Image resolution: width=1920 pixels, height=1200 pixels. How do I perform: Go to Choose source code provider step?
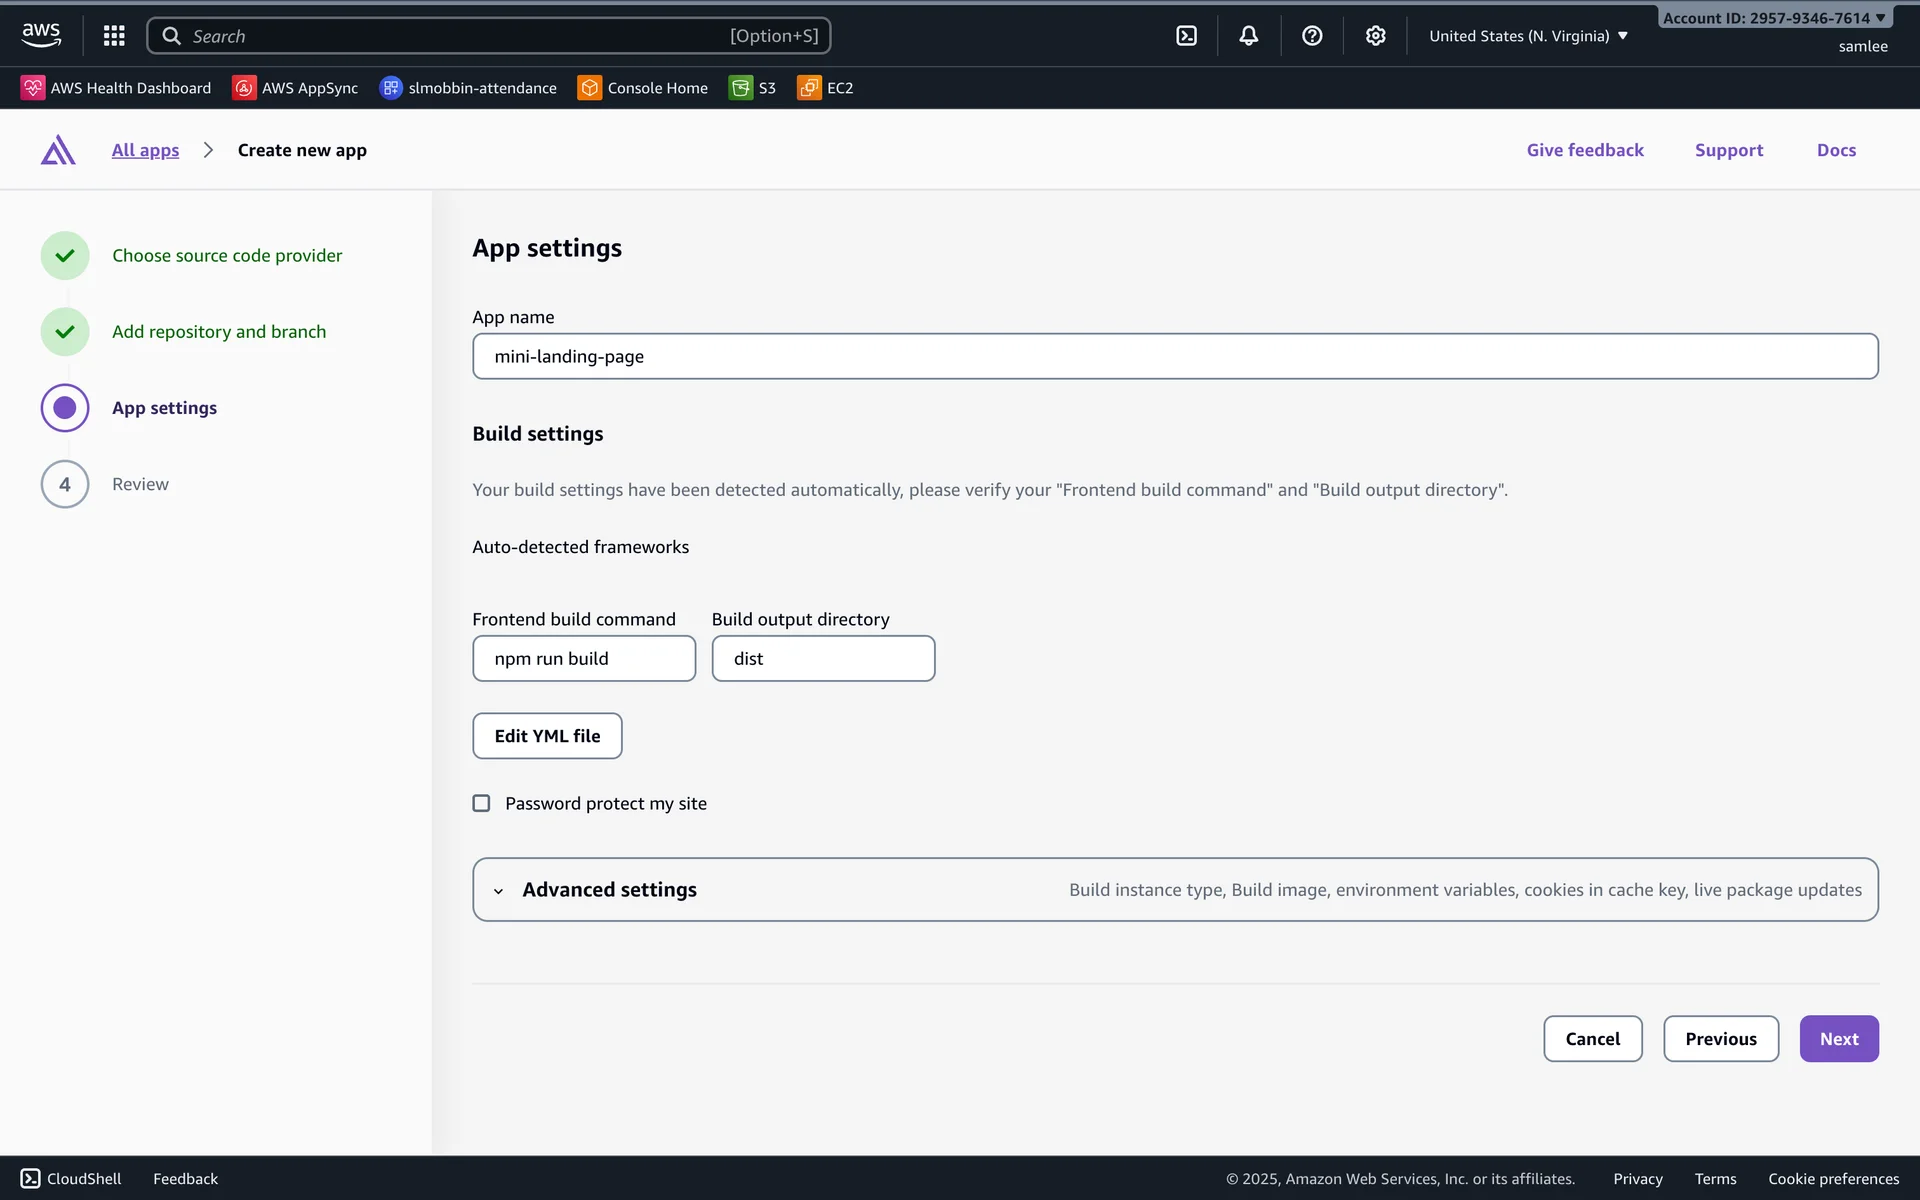(x=226, y=255)
